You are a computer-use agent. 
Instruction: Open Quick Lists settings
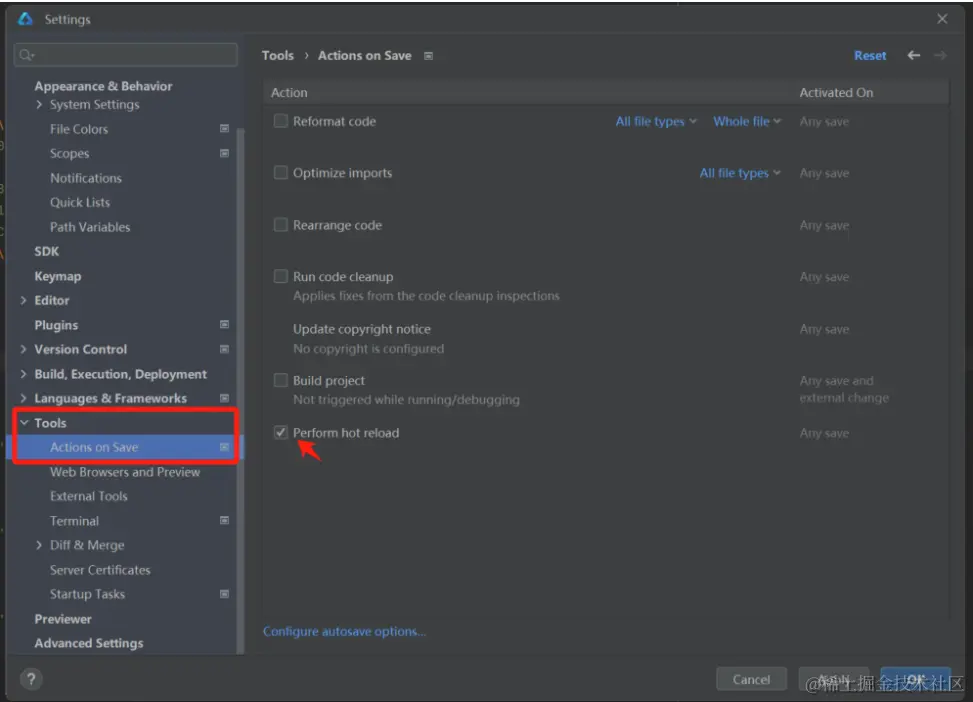click(x=79, y=202)
